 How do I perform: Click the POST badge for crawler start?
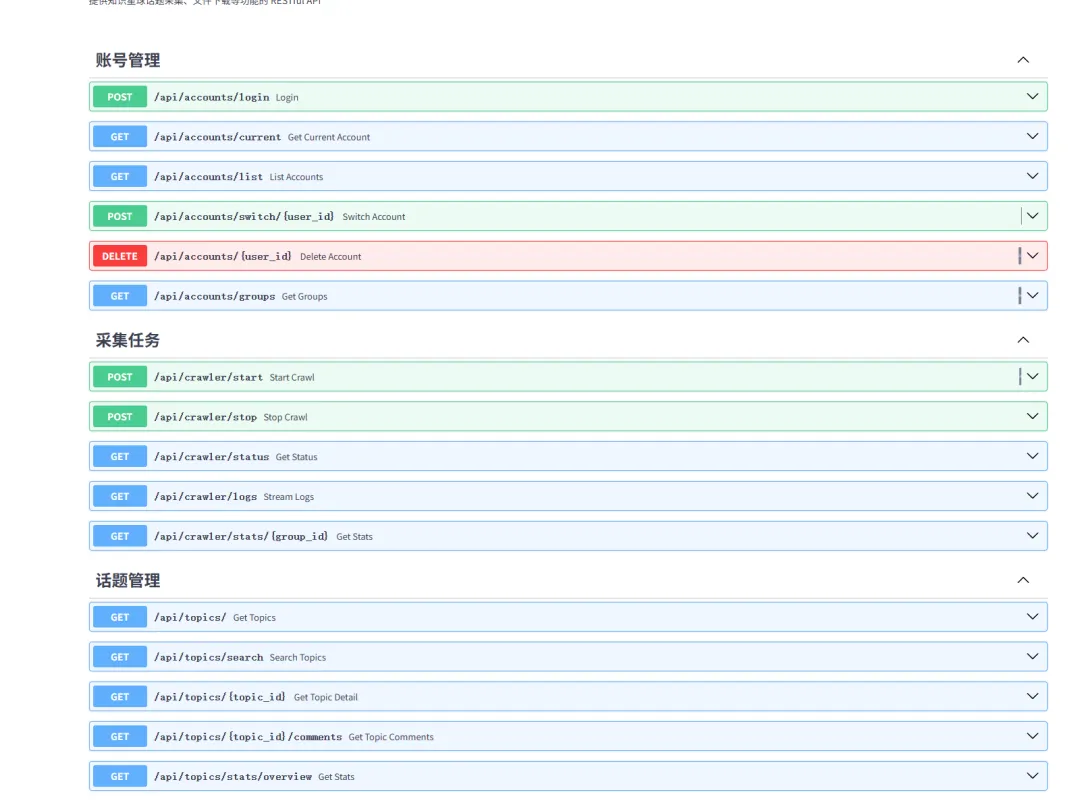tap(120, 377)
